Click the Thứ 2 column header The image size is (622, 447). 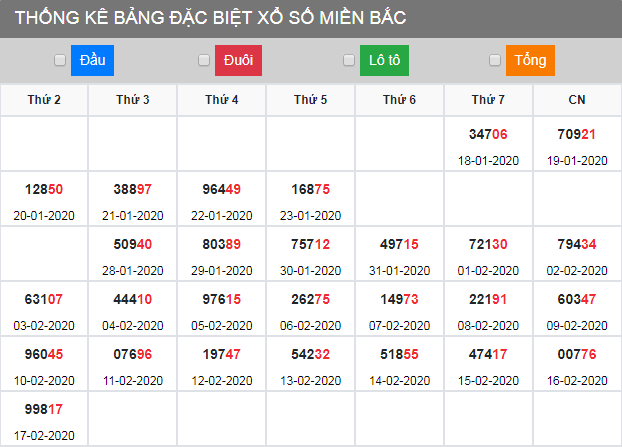(x=44, y=100)
